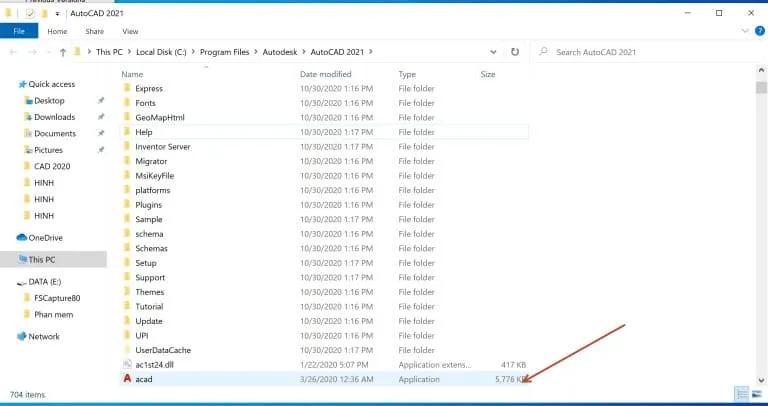Select the Express folder icon
768x406 pixels.
tap(127, 88)
